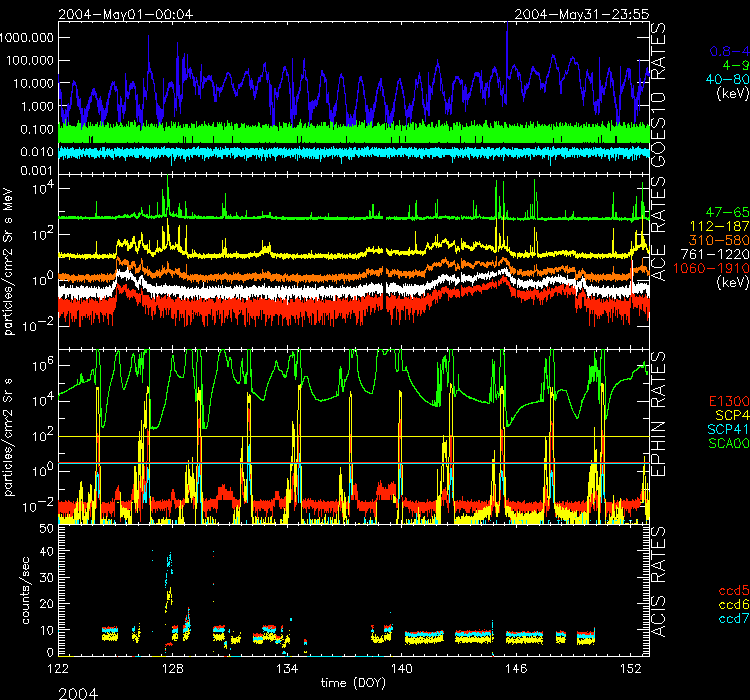This screenshot has width=750, height=700.
Task: Click the start date 2004-May01-00:04 label
Action: pyautogui.click(x=124, y=14)
